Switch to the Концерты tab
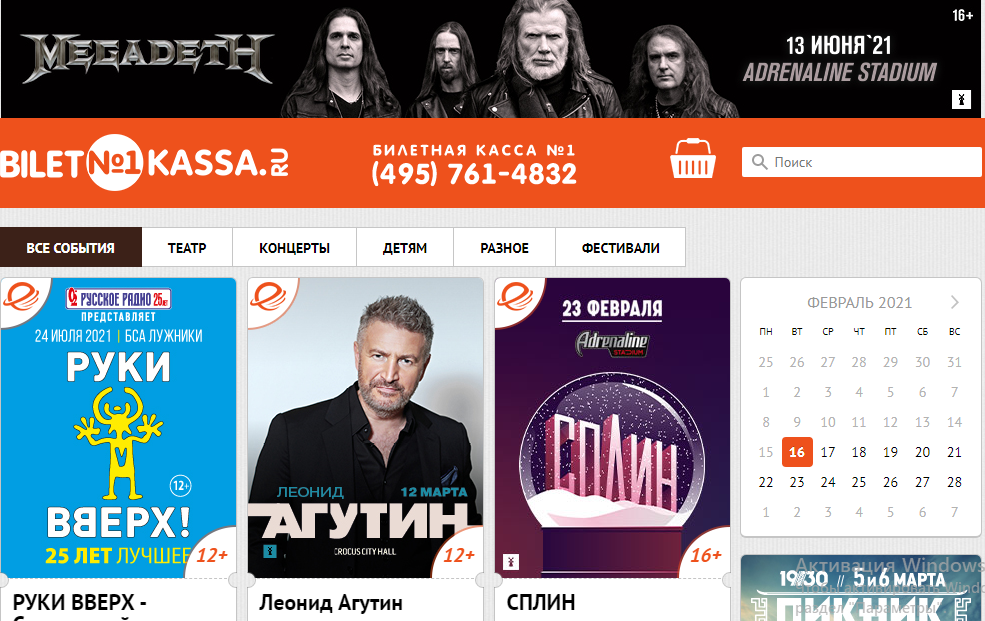Screen dimensions: 985x621 coord(294,247)
